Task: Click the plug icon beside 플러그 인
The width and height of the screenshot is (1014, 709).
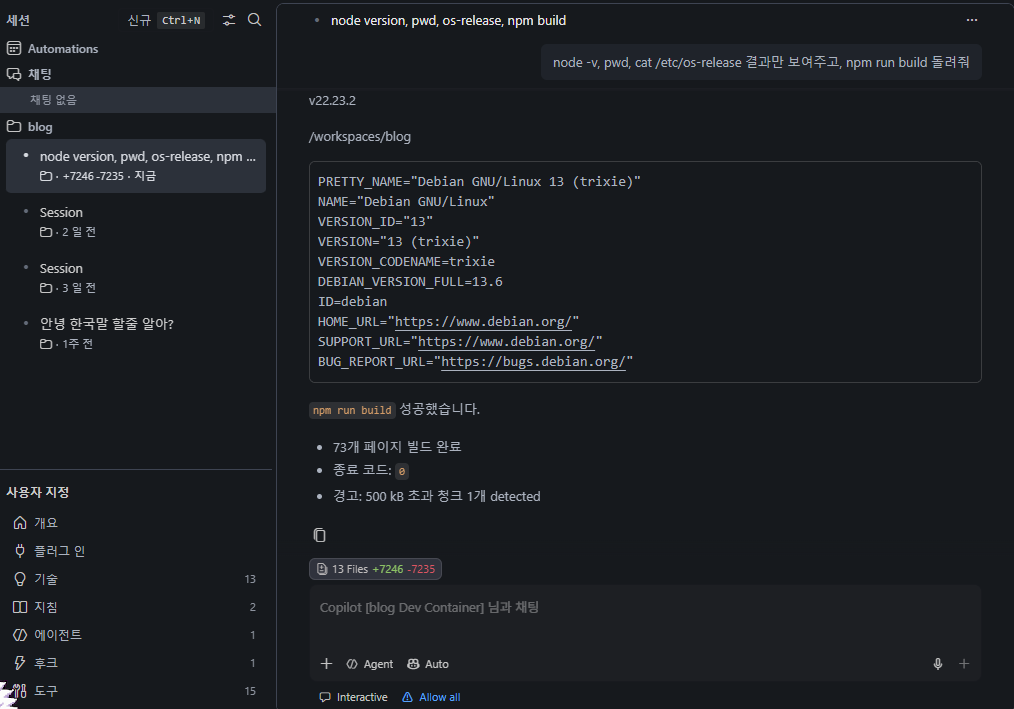Action: pos(20,551)
